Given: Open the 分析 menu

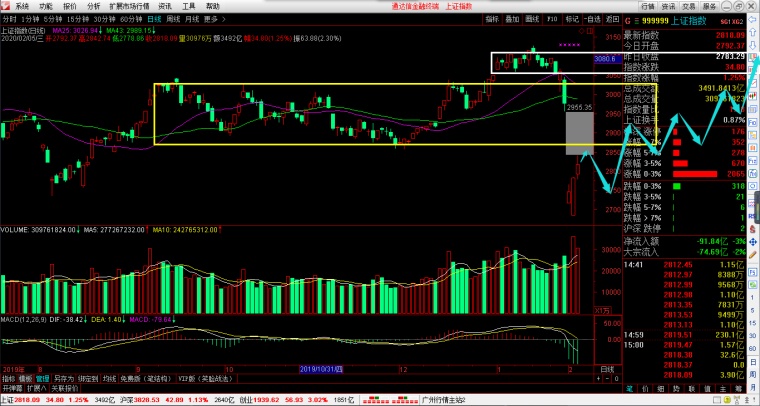Looking at the screenshot, I should pos(93,6).
